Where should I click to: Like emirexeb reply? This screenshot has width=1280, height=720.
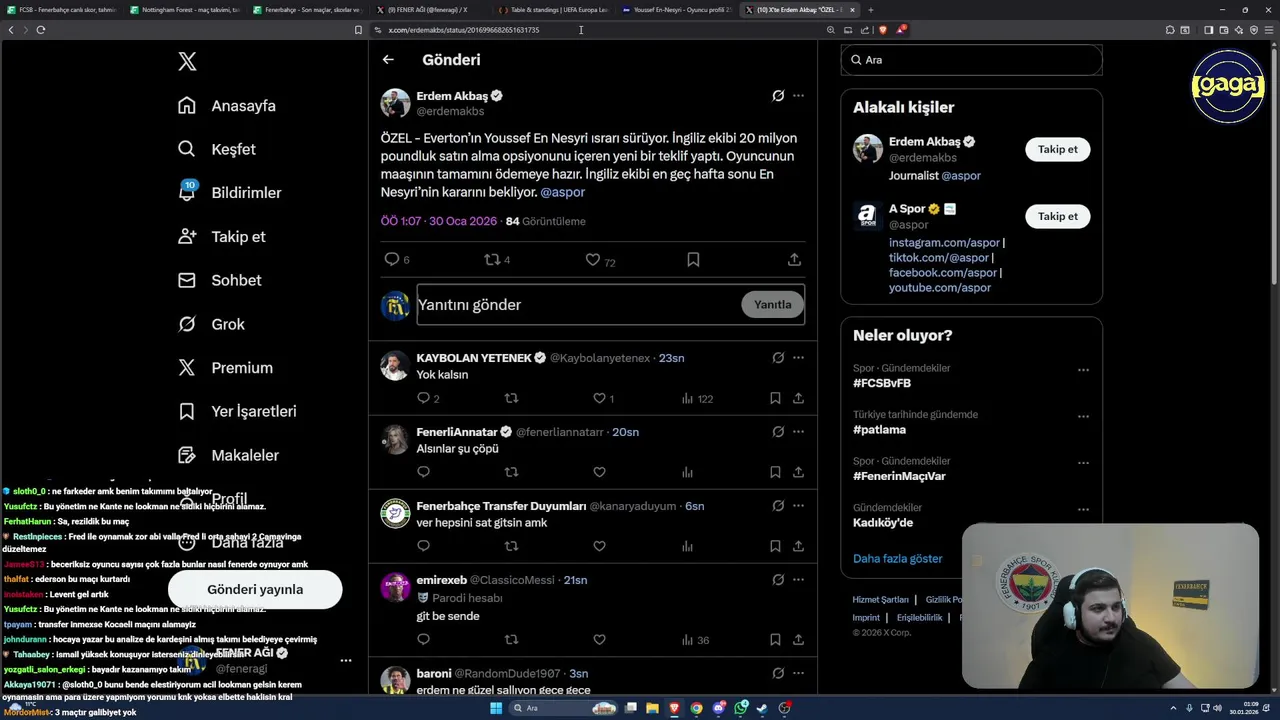pos(599,640)
